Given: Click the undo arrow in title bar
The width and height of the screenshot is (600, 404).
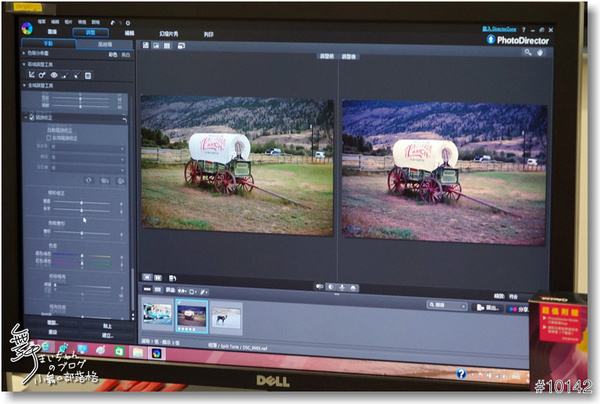Looking at the screenshot, I should (112, 23).
